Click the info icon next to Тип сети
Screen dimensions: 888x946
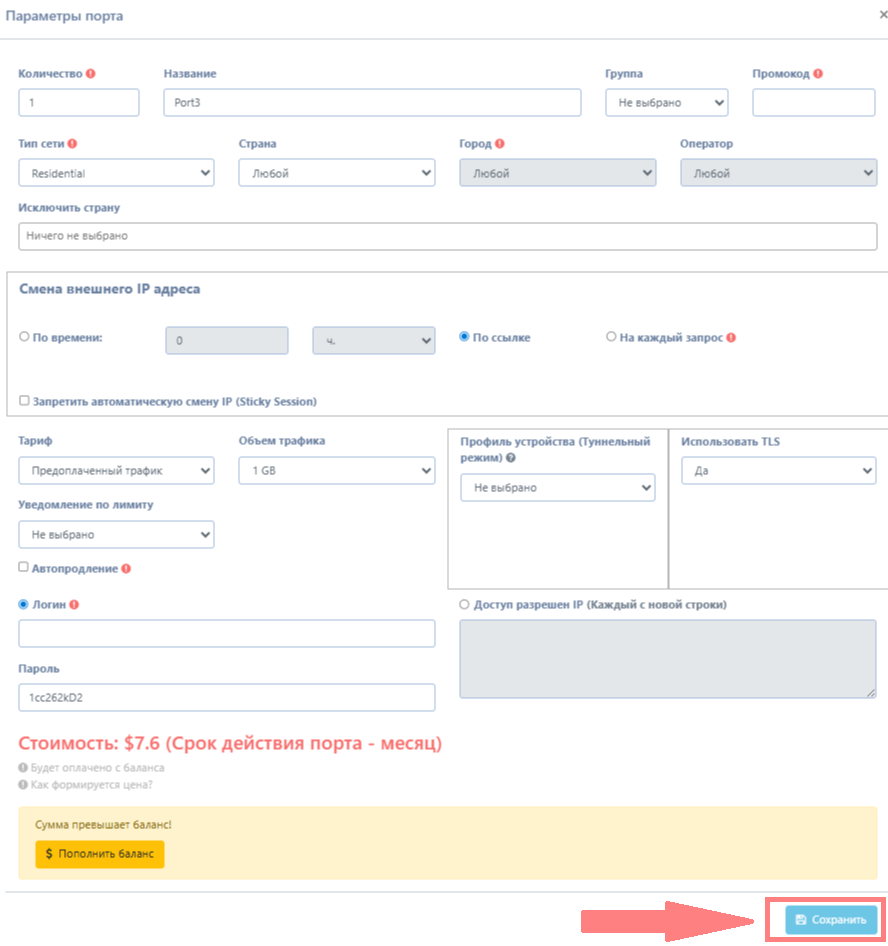pyautogui.click(x=72, y=144)
